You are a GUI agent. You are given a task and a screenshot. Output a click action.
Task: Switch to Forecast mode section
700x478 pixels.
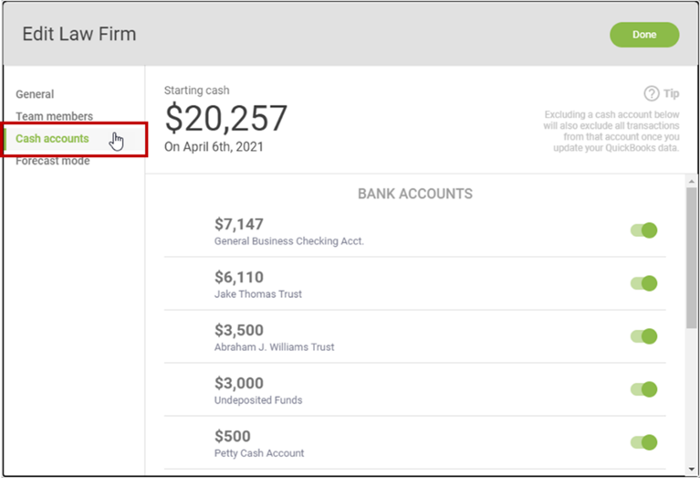pyautogui.click(x=53, y=161)
